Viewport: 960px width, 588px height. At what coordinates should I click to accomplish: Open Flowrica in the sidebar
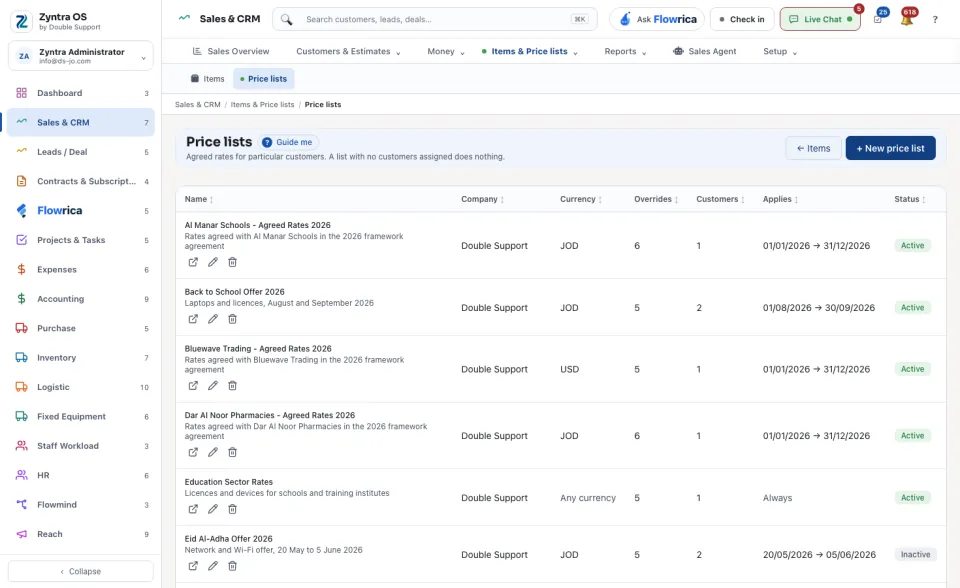[81, 211]
